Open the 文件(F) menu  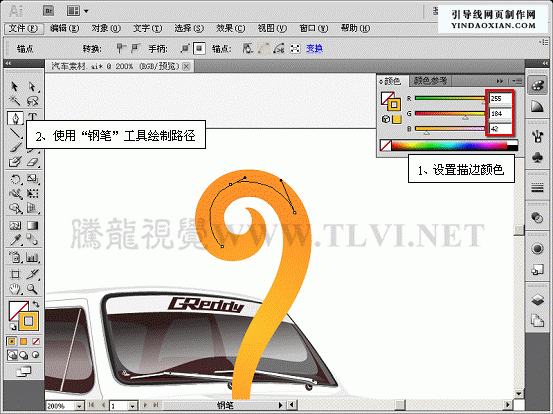pyautogui.click(x=23, y=29)
